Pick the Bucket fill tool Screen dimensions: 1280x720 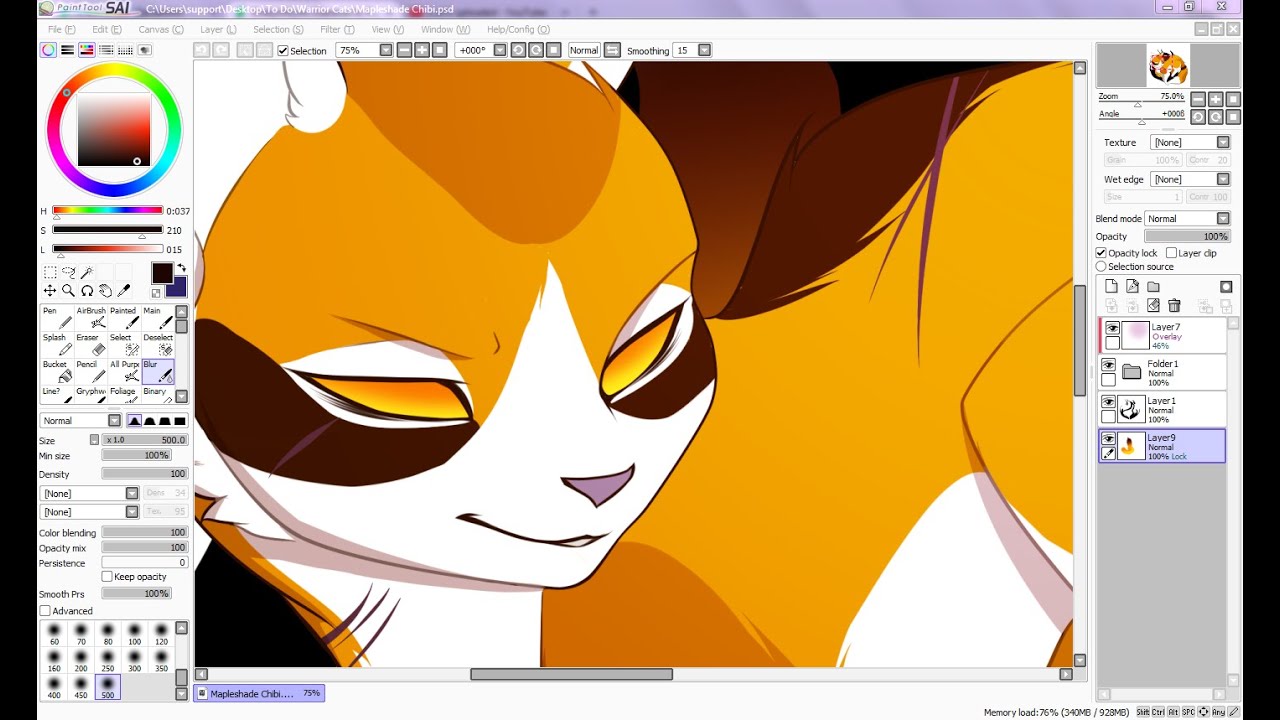click(57, 371)
